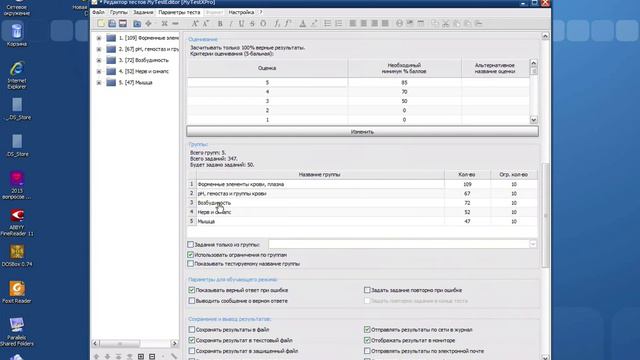Open DOSBox 0.74 desktop icon
The image size is (640, 360).
[17, 256]
